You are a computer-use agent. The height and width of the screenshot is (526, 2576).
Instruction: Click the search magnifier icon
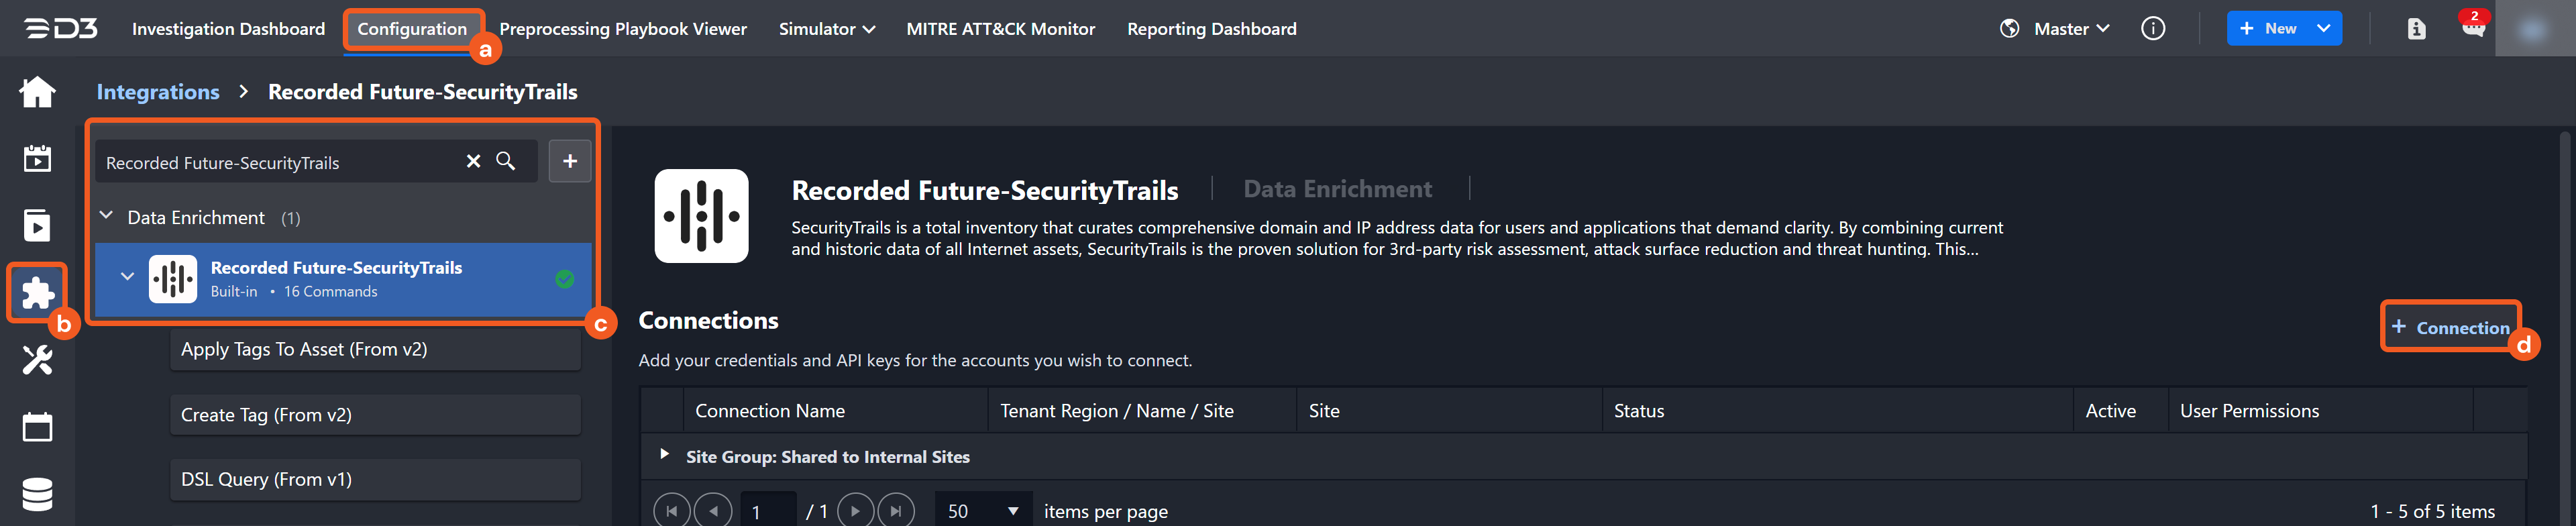coord(506,162)
